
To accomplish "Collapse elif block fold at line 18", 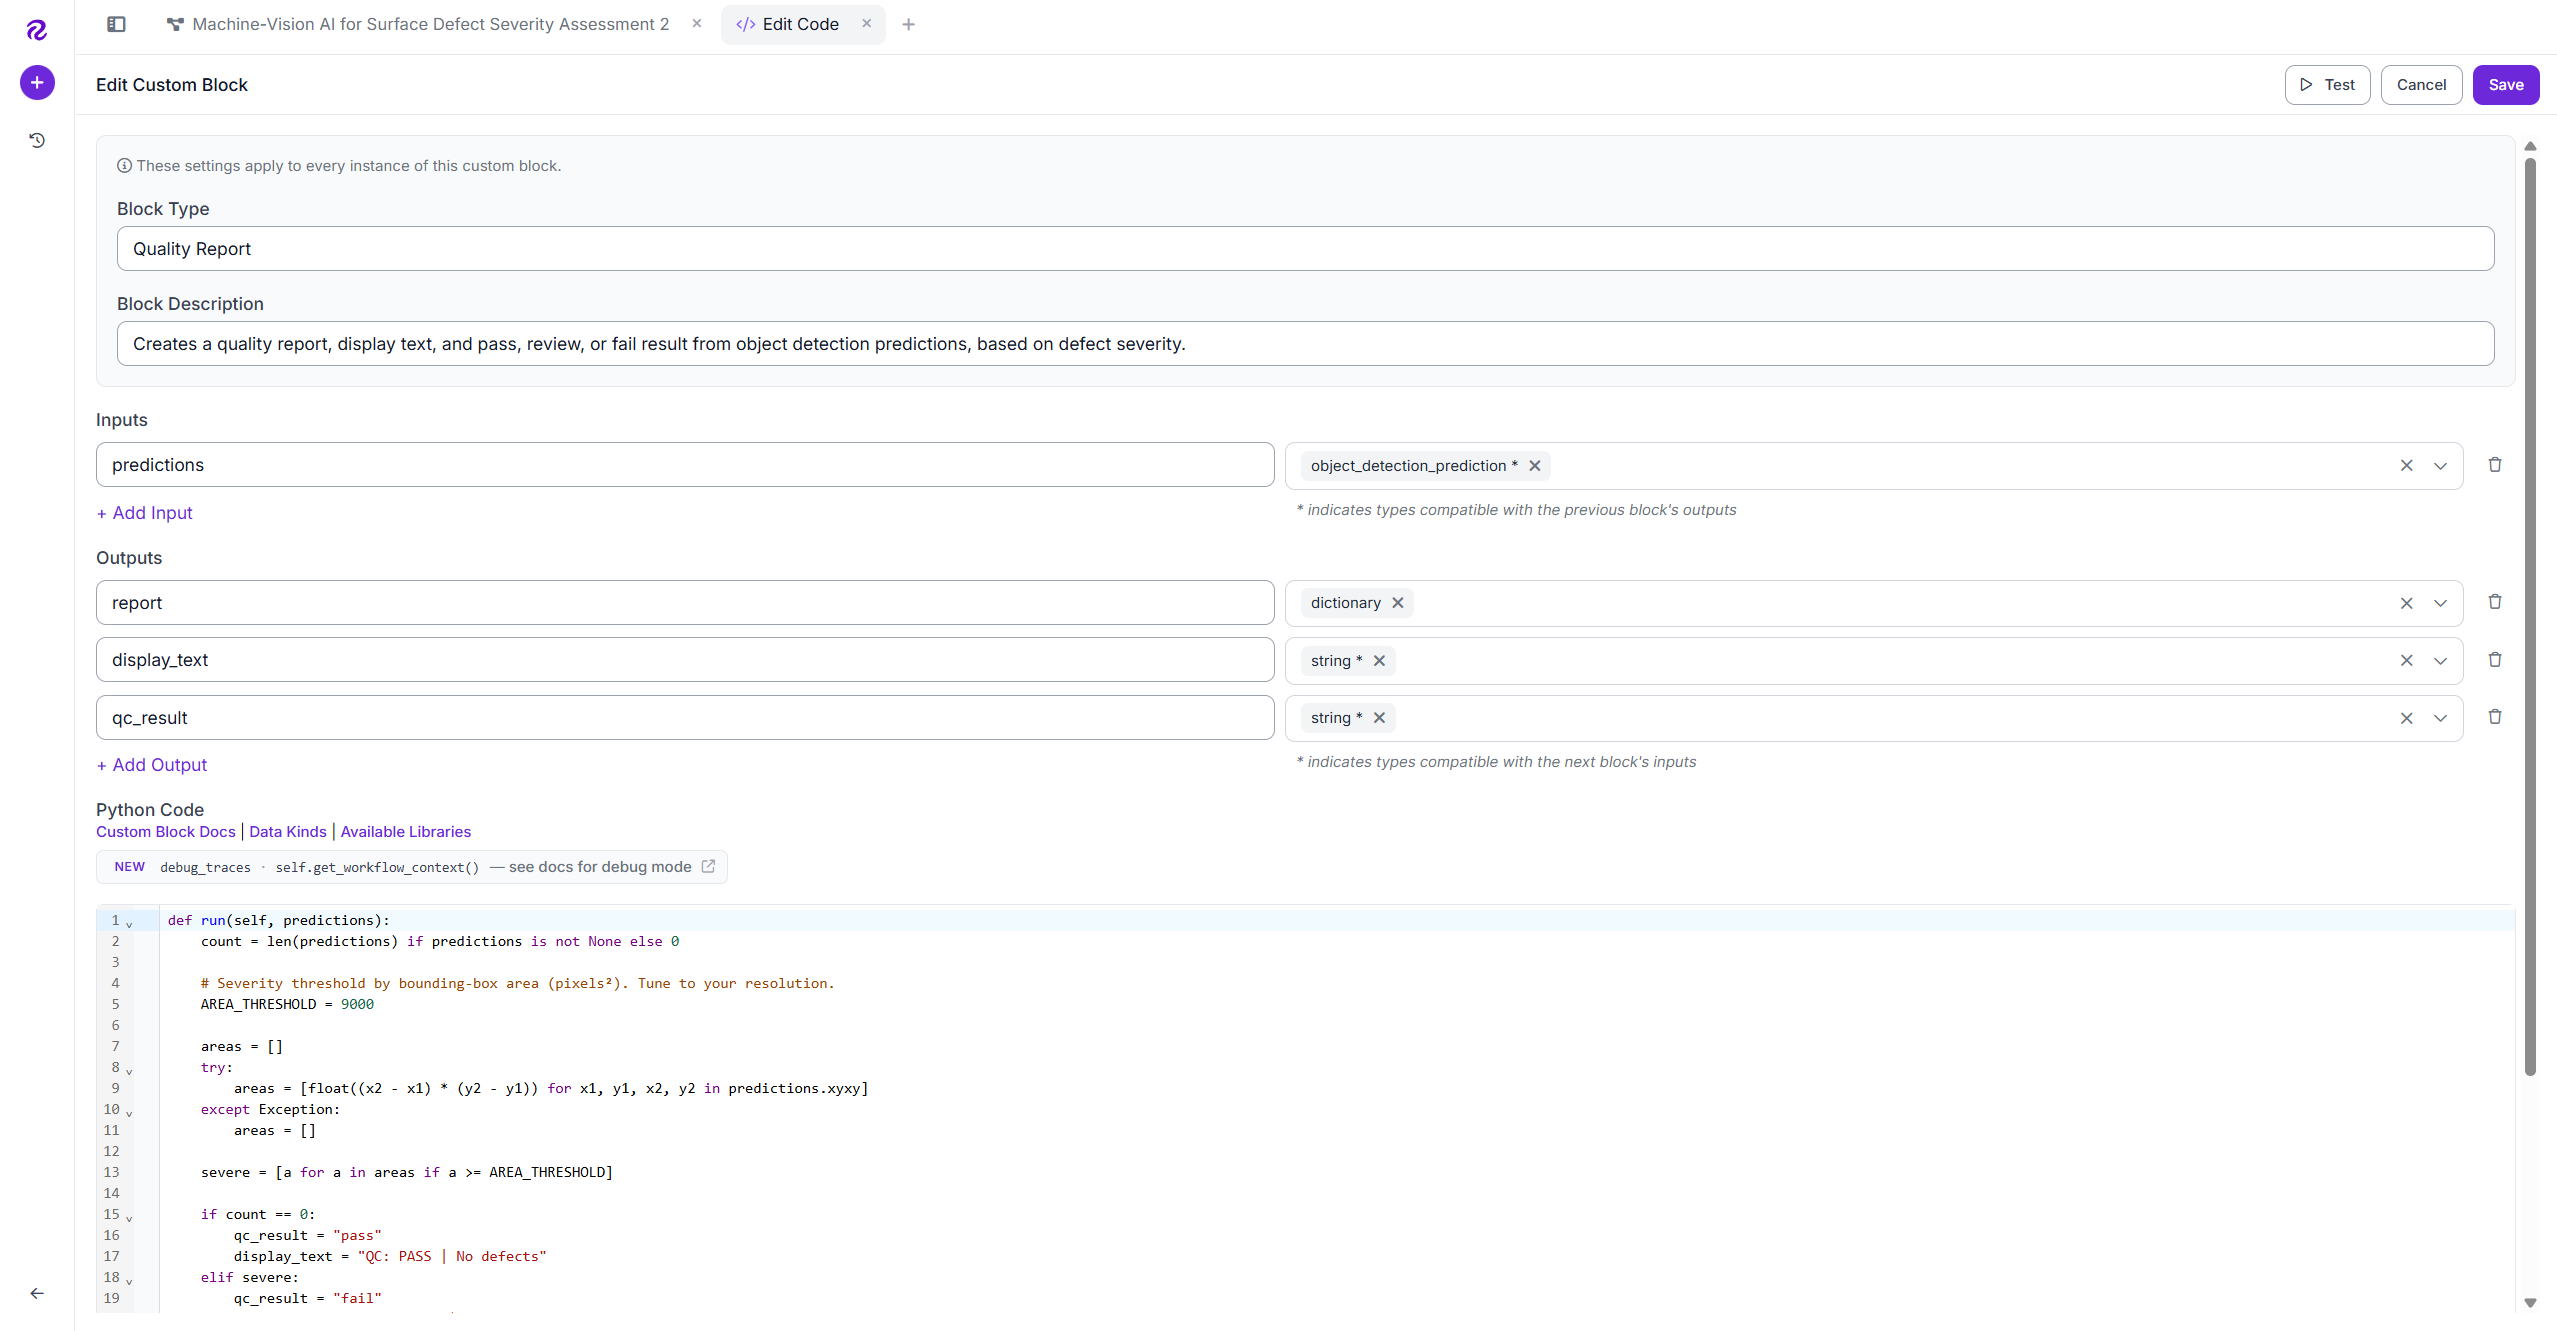I will coord(129,1280).
